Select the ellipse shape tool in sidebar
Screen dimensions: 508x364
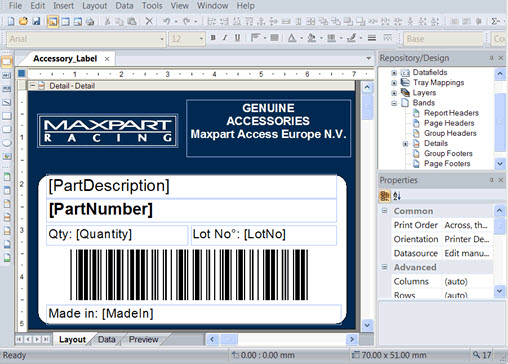(7, 143)
